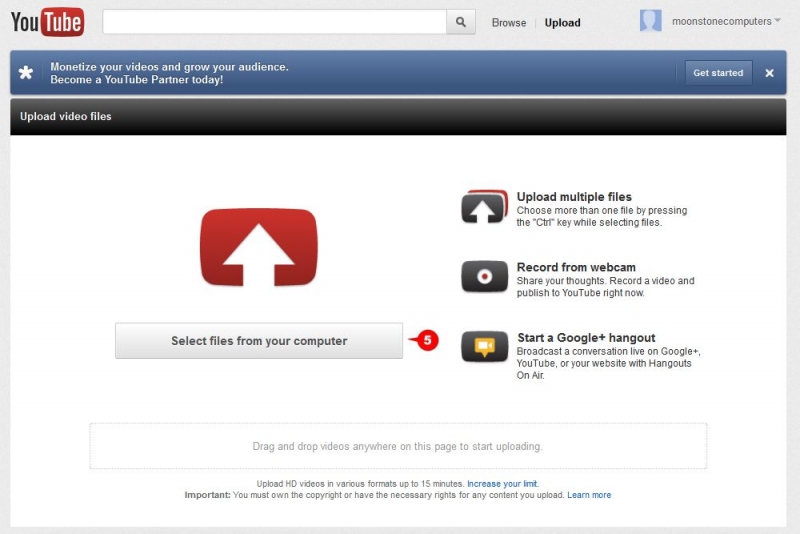Dismiss the monetize banner with X
Screen dimensions: 800x534
pos(769,73)
